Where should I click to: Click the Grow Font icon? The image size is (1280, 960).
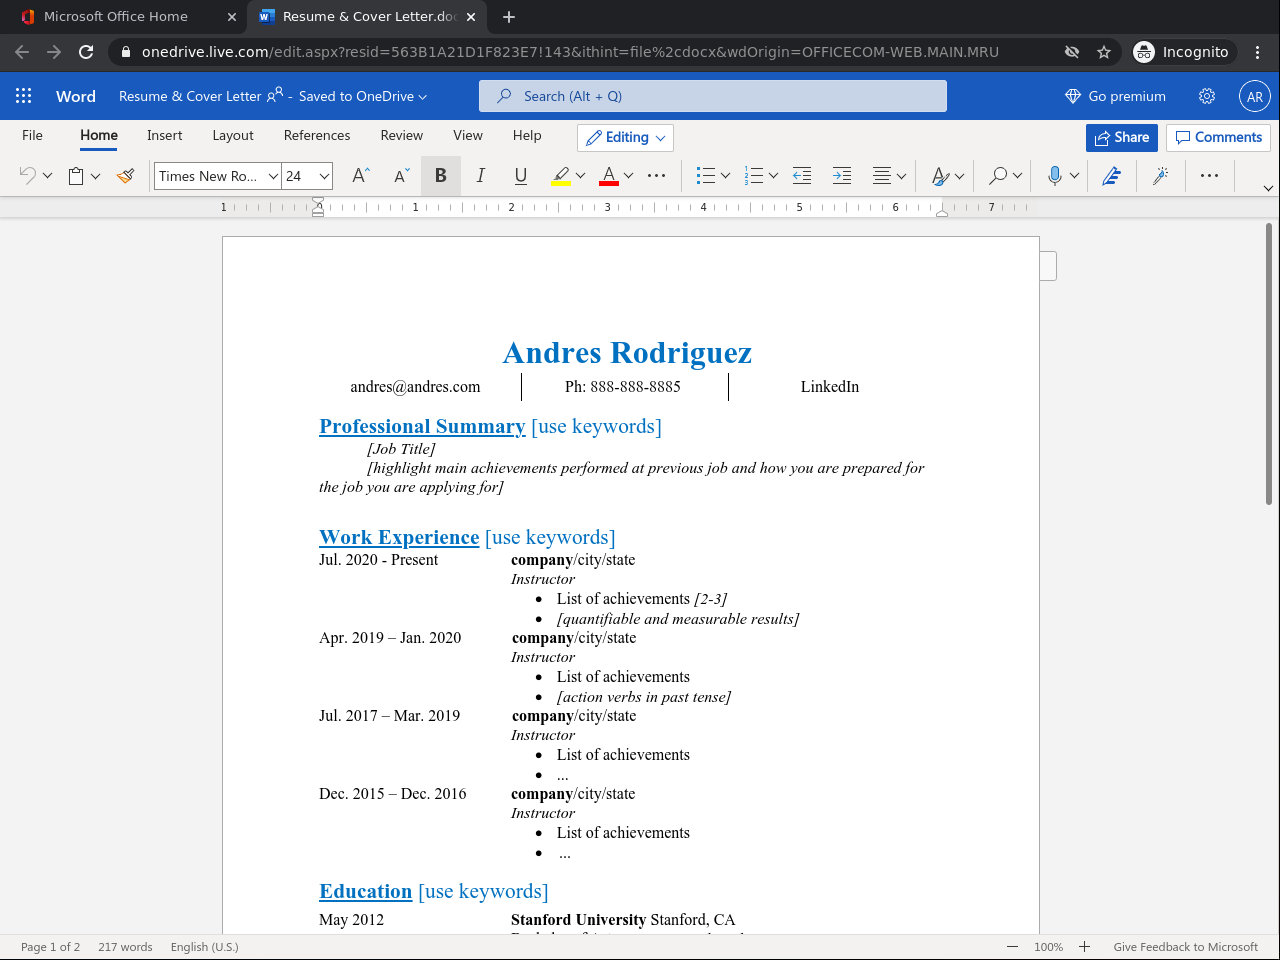click(x=361, y=176)
